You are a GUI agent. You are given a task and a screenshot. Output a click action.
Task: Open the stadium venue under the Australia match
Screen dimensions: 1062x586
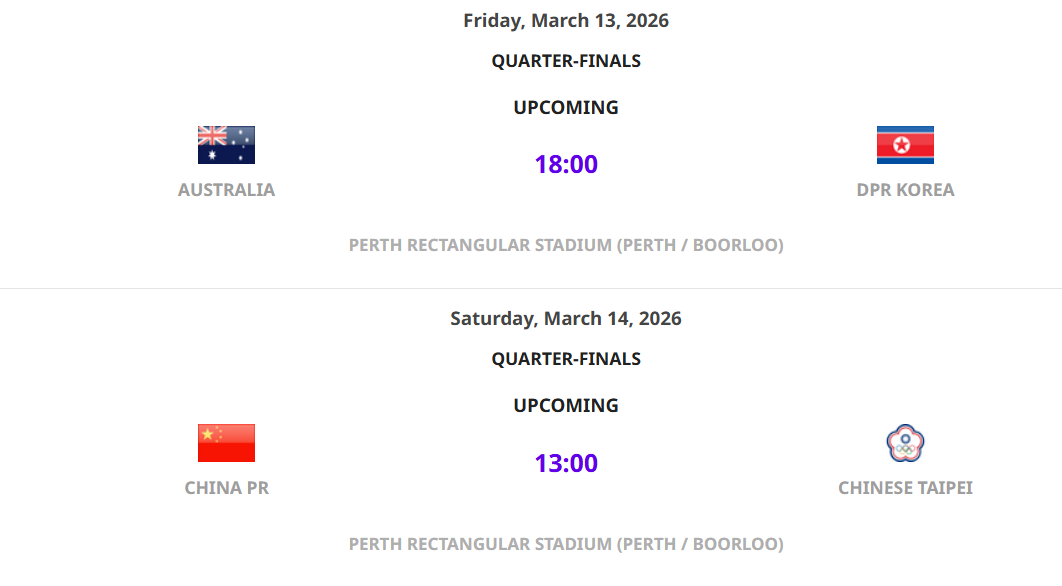(566, 245)
